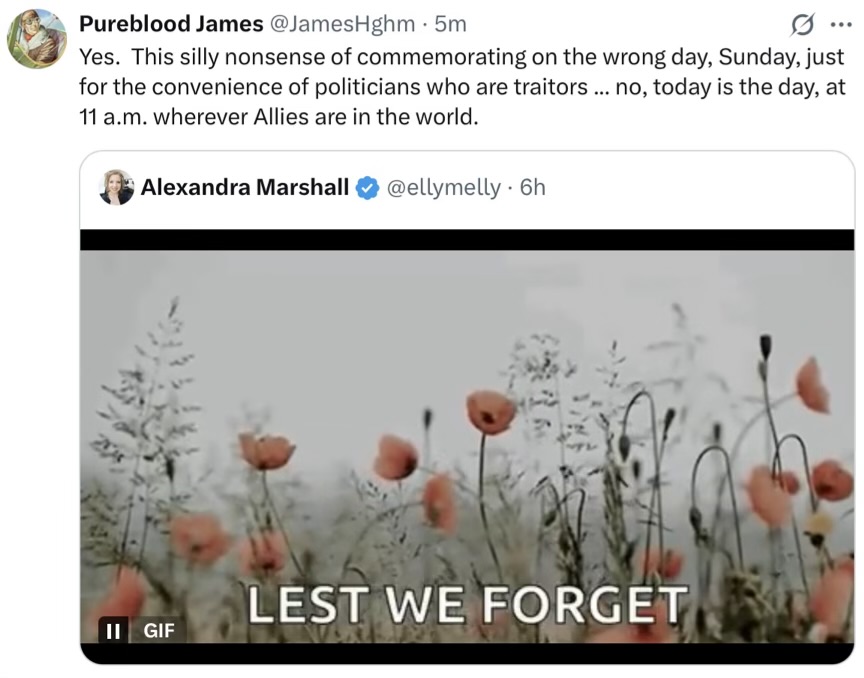Pause the poppy GIF playback
This screenshot has height=678, width=864.
click(114, 630)
